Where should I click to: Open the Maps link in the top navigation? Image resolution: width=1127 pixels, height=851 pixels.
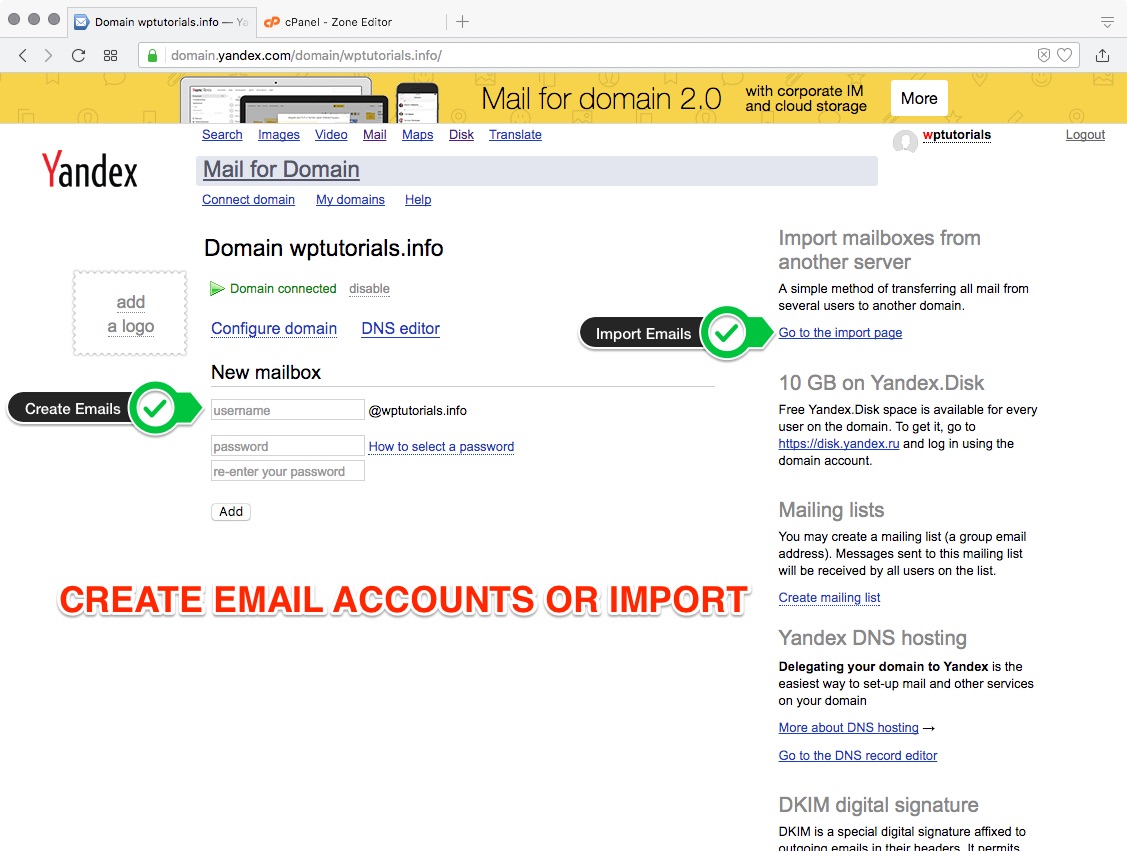click(x=418, y=134)
